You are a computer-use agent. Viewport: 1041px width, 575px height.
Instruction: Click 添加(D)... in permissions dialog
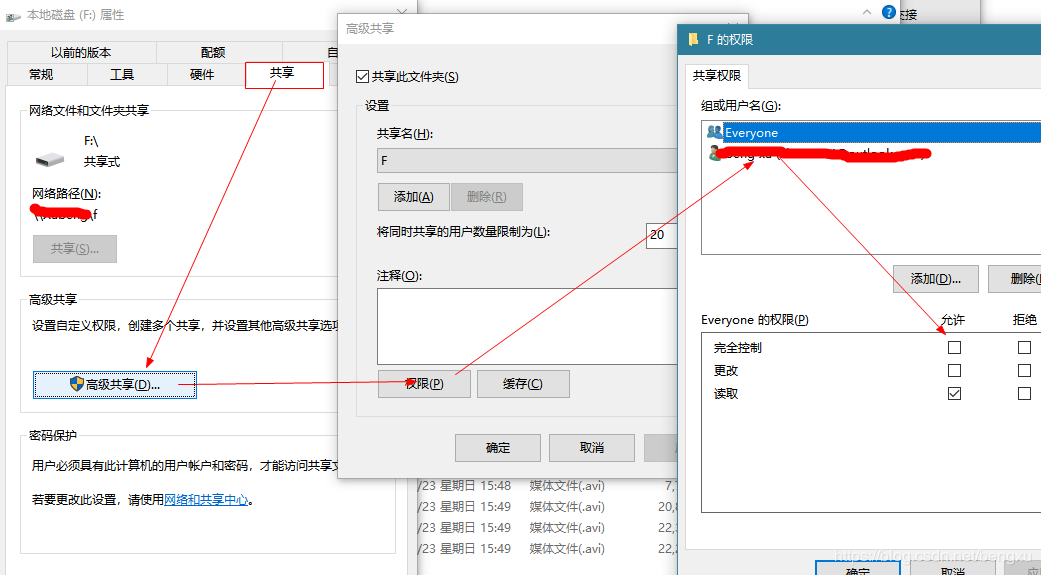[x=935, y=279]
